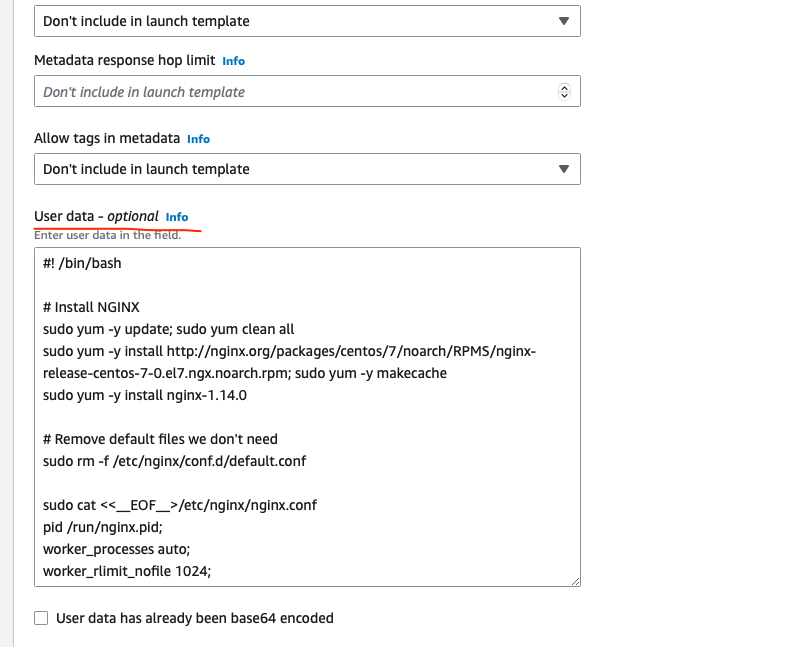Click the arrow of the Allow tags dropdown
Image resolution: width=786 pixels, height=647 pixels.
coord(564,169)
